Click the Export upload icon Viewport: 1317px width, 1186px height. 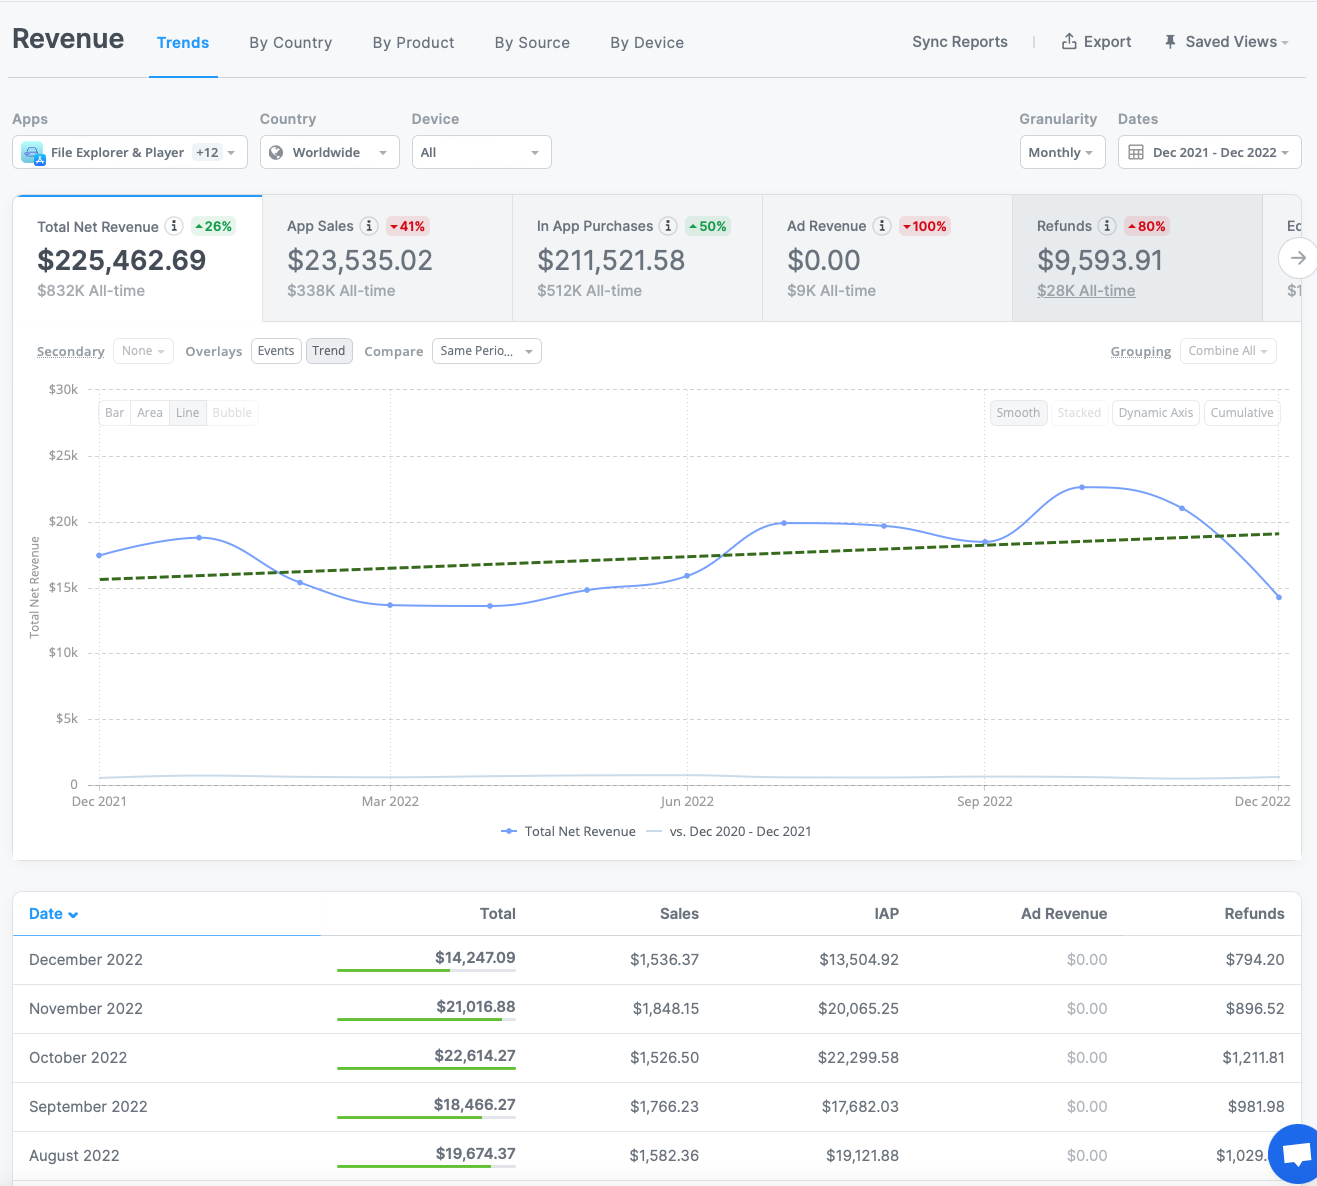[1069, 41]
